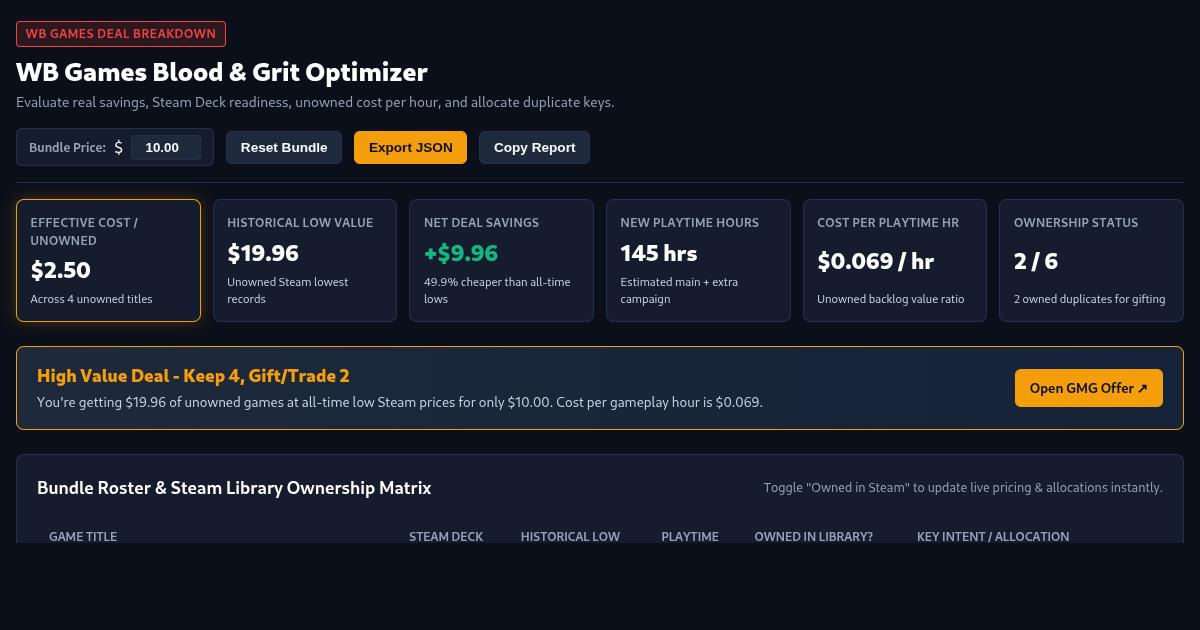1200x630 pixels.
Task: Click the Bundle Roster & Steam Library heading
Action: point(234,488)
